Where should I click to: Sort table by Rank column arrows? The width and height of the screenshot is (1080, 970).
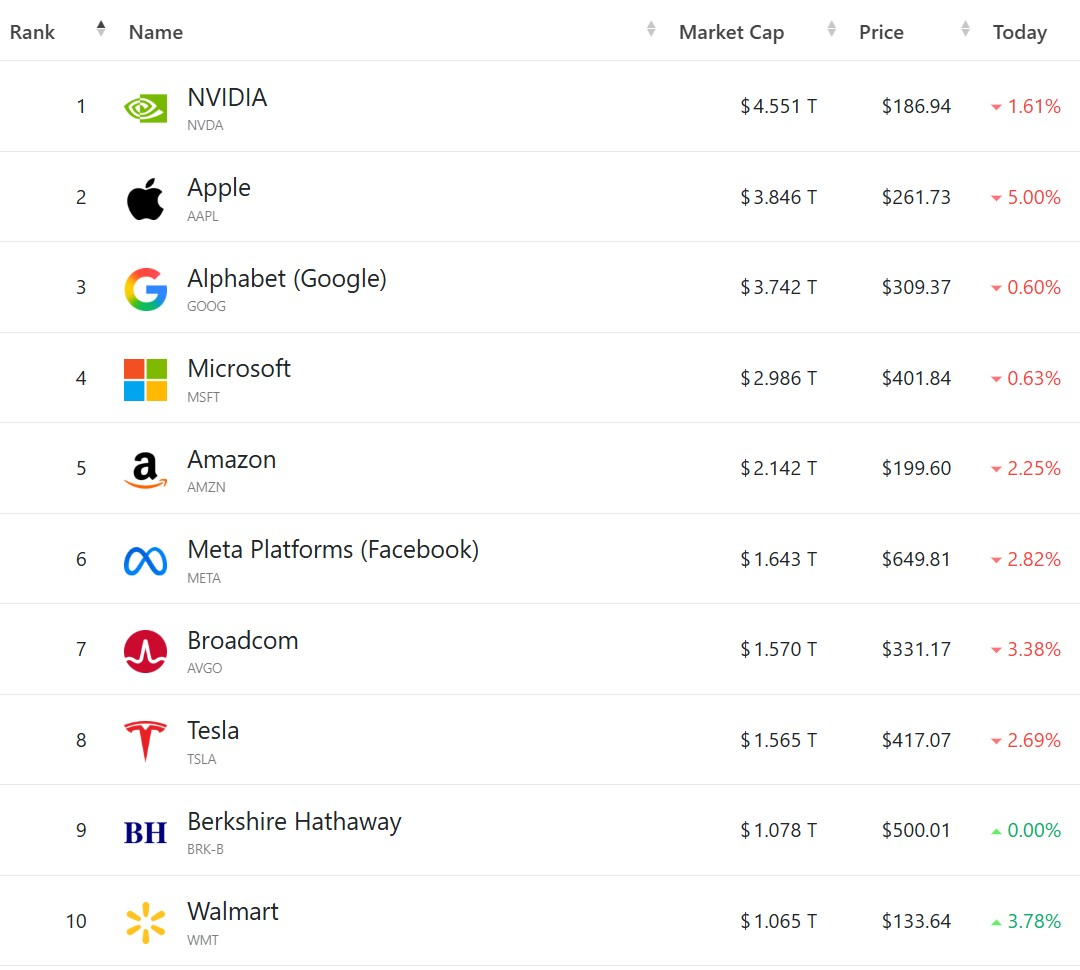point(101,29)
